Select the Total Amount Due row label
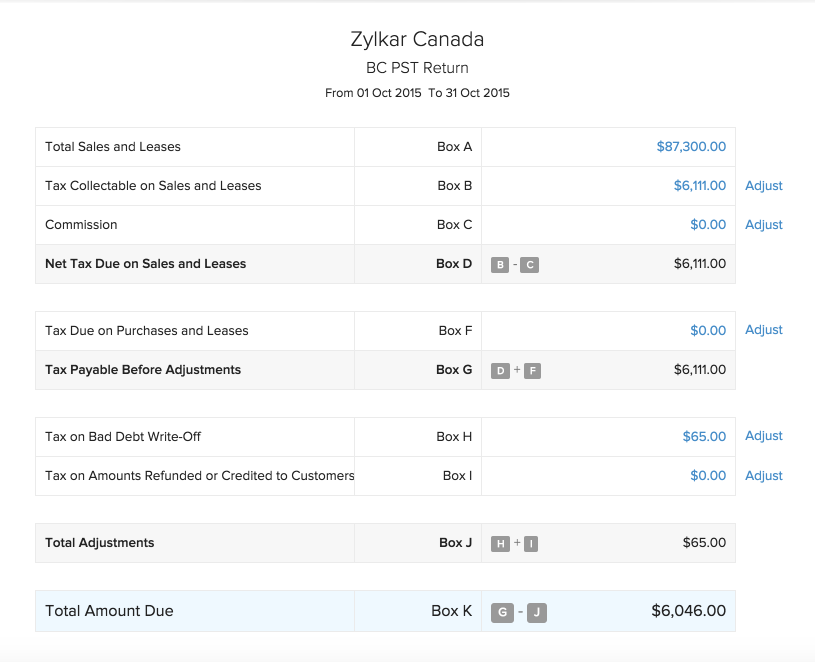The width and height of the screenshot is (815, 662). [109, 611]
